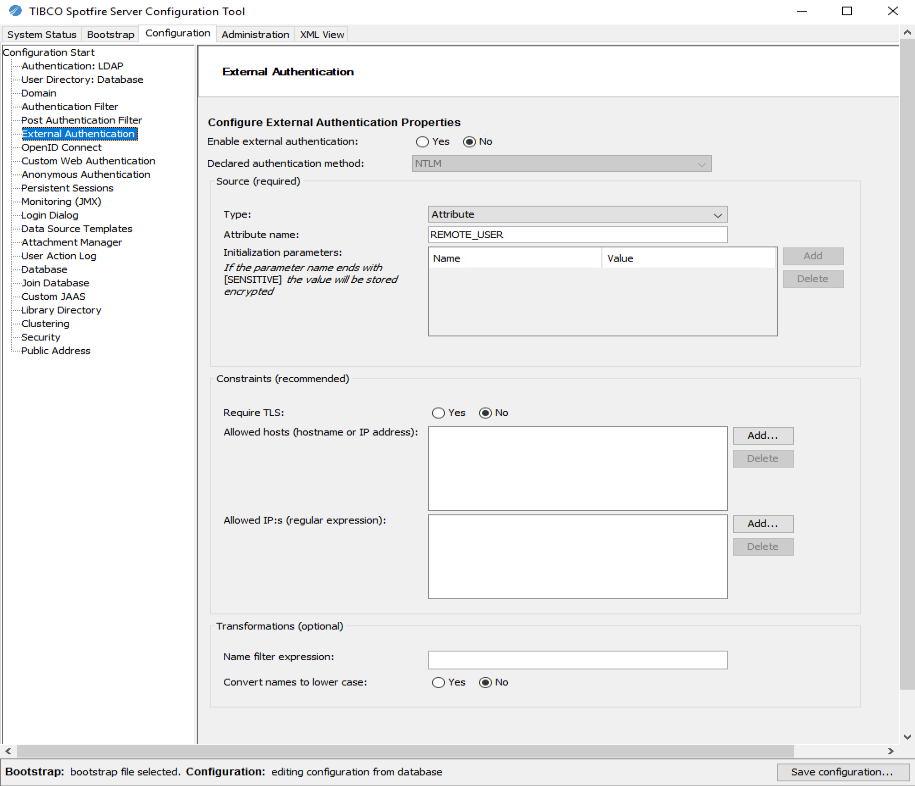The height and width of the screenshot is (786, 915).
Task: Click the TIBCO Spotfire app icon in title bar
Action: (x=15, y=11)
